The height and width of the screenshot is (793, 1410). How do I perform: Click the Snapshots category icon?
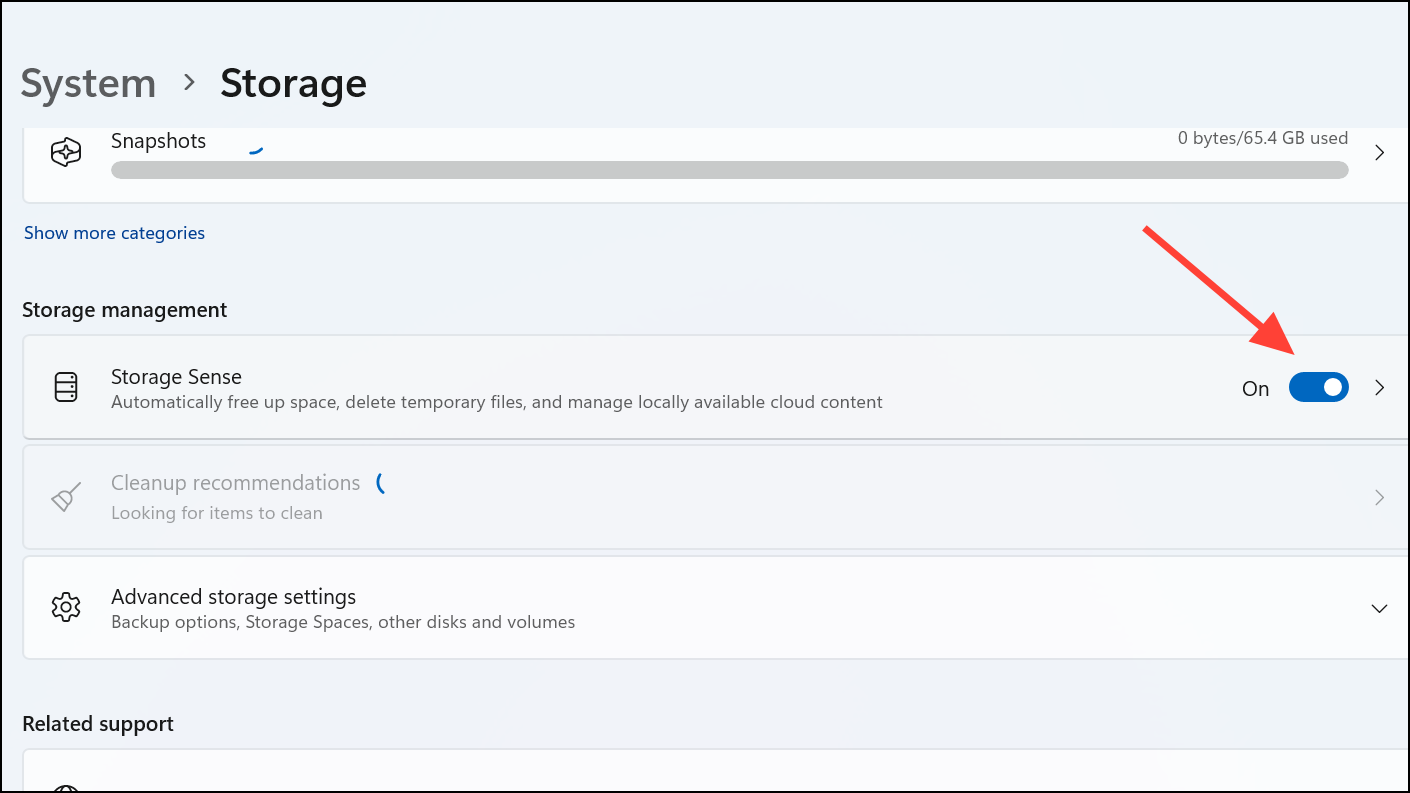(66, 153)
